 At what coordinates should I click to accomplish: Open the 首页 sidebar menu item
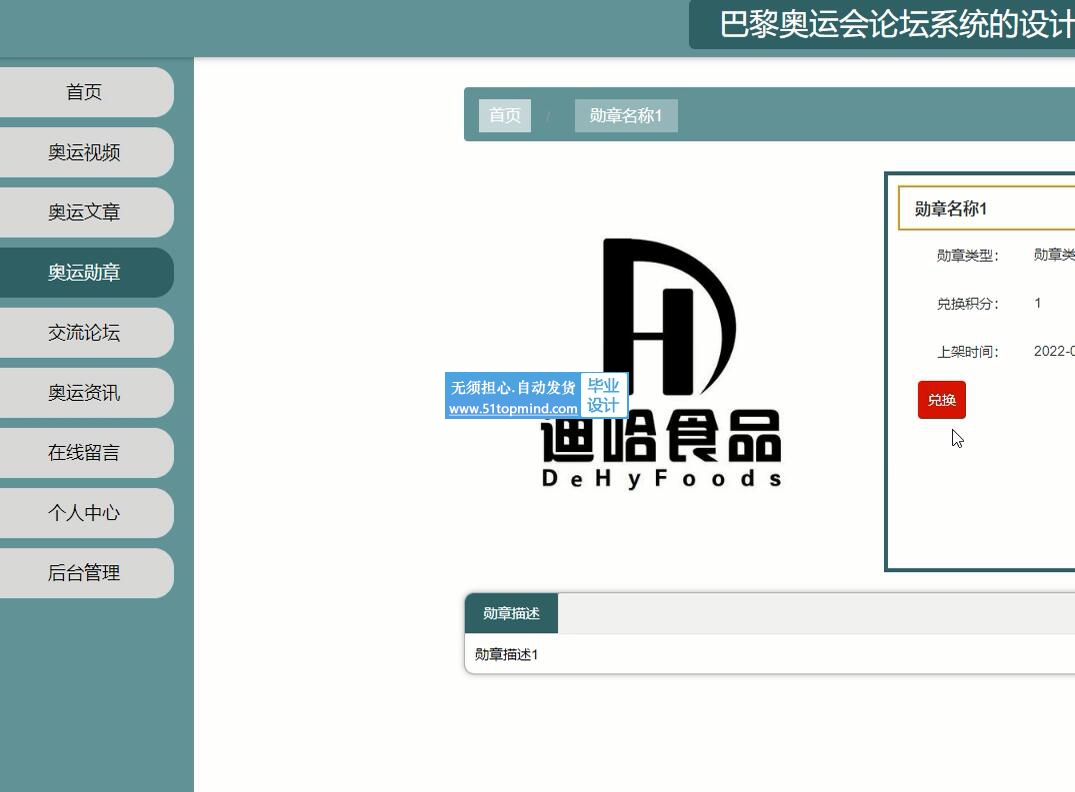point(84,92)
